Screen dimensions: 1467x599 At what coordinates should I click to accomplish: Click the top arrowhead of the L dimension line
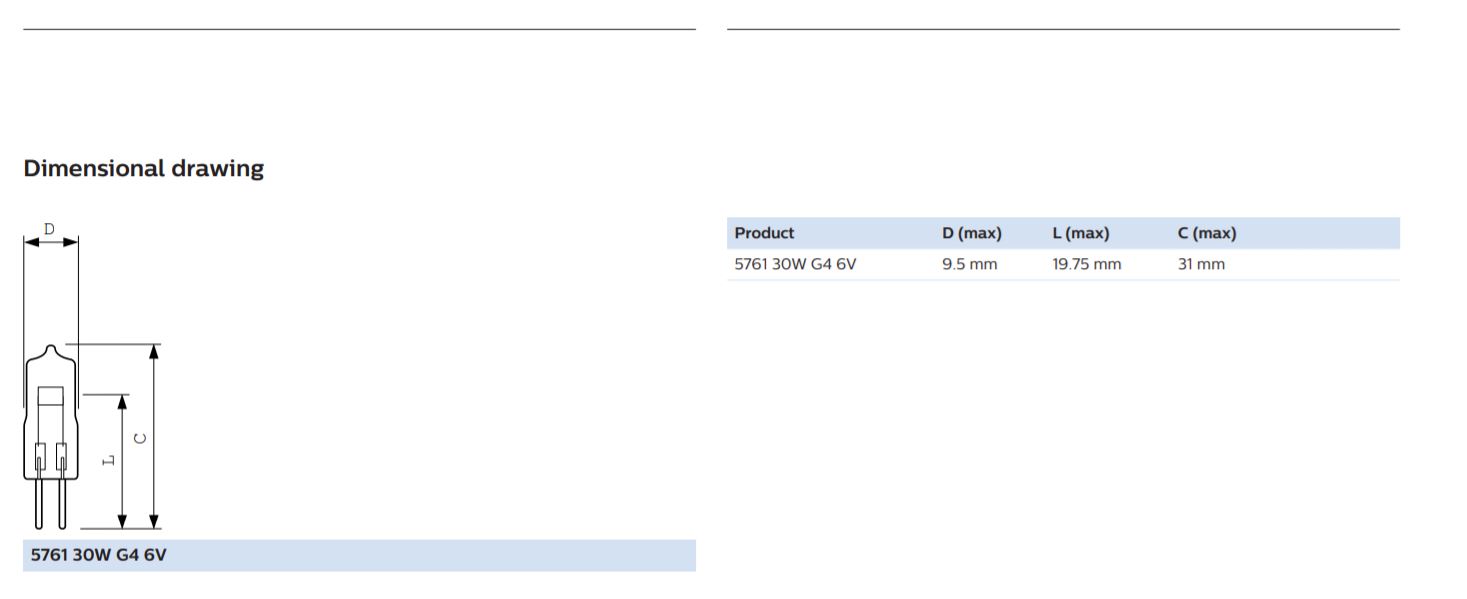click(x=122, y=401)
